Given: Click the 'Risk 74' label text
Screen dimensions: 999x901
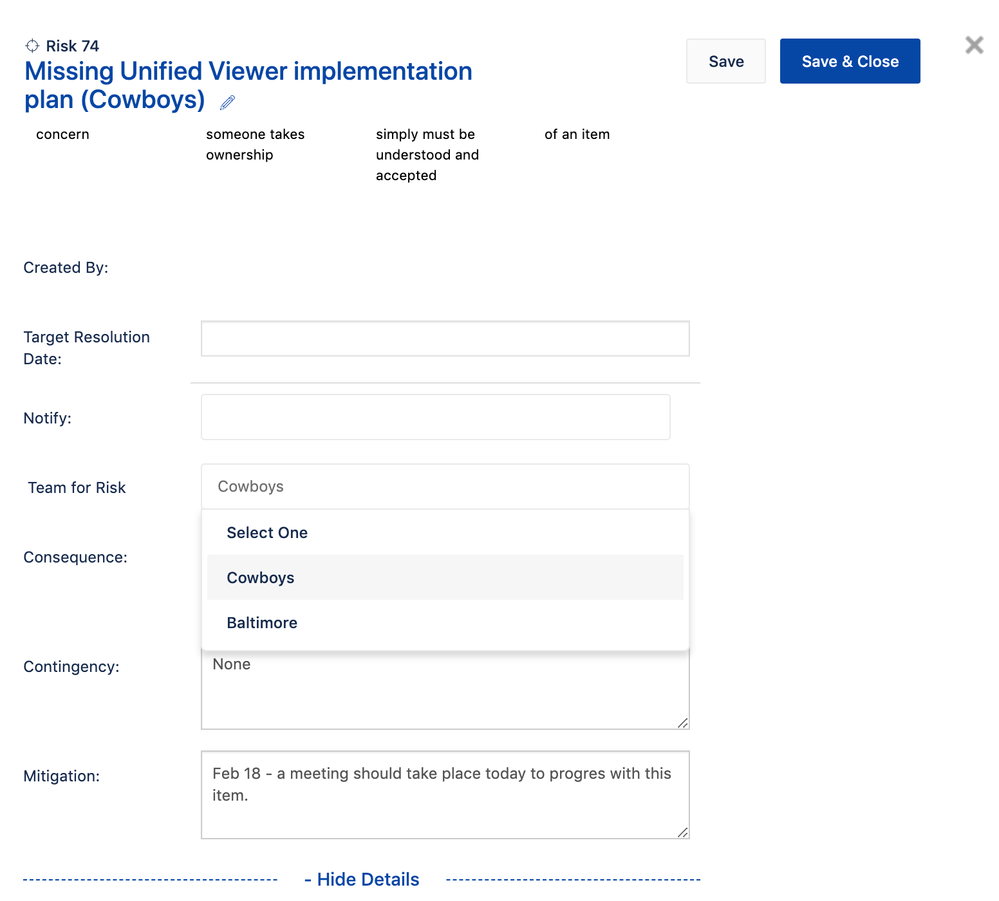Looking at the screenshot, I should (72, 46).
